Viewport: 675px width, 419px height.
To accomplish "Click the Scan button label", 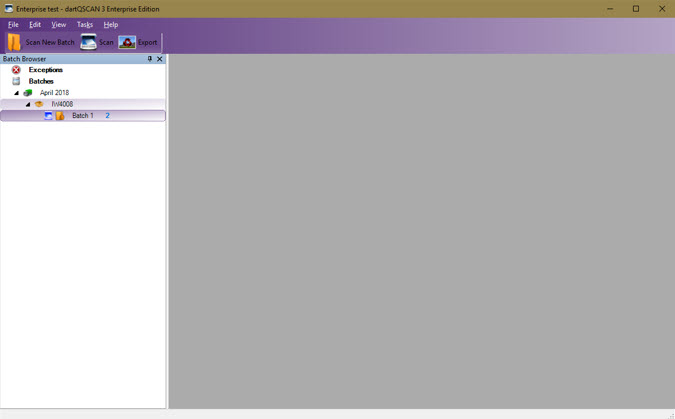I will click(106, 42).
